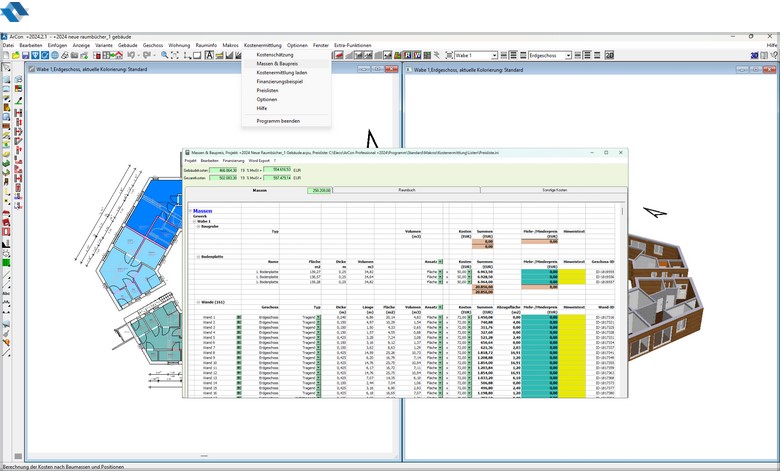Click the frame icon left of Wabe 1

449,55
